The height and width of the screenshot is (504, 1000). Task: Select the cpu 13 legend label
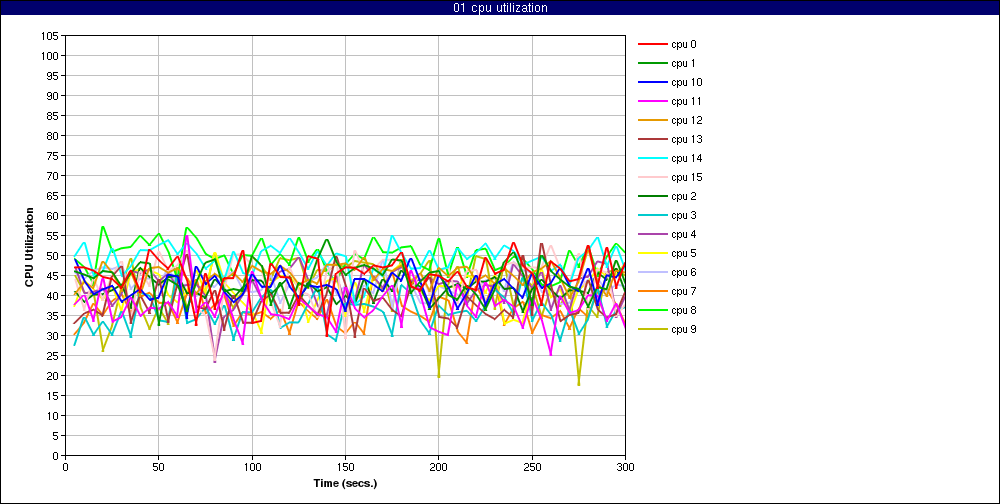click(x=686, y=139)
